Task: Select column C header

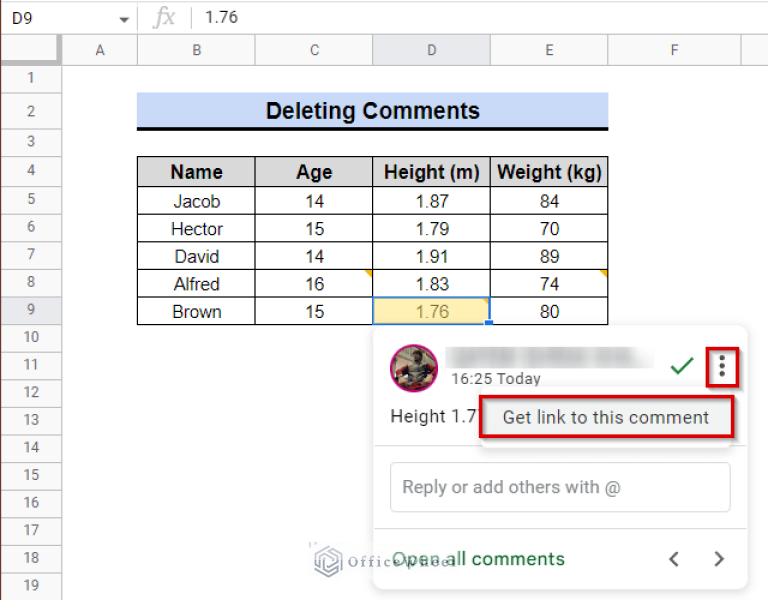Action: pos(314,50)
